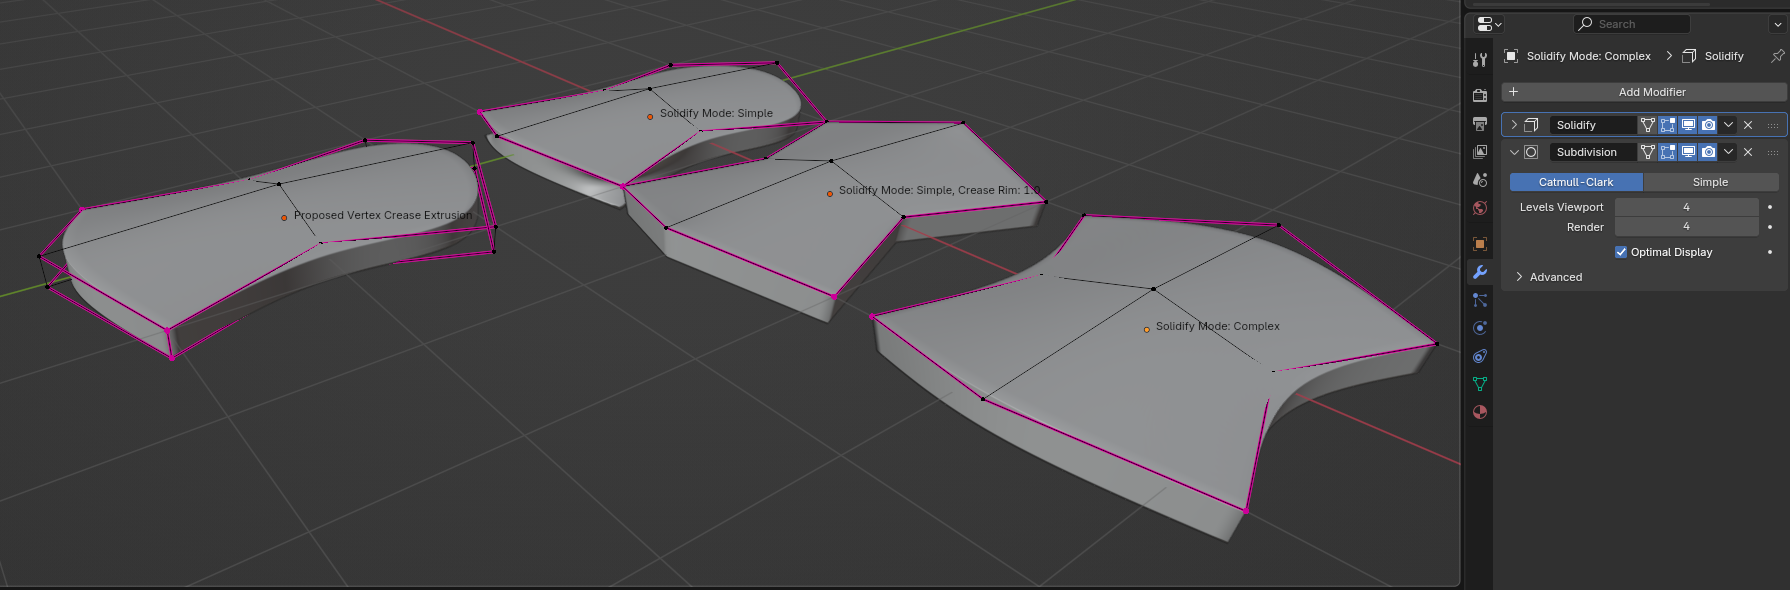Select 'Solidify Mode: Simple' object label

point(716,113)
